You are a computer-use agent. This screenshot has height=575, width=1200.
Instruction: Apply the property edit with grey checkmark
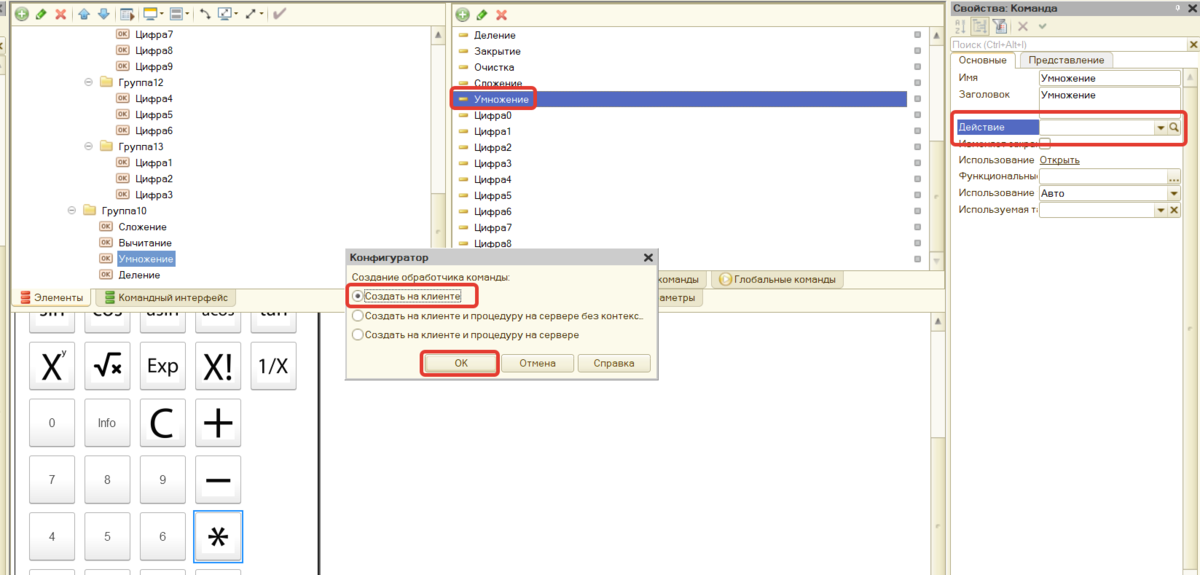pos(1043,26)
